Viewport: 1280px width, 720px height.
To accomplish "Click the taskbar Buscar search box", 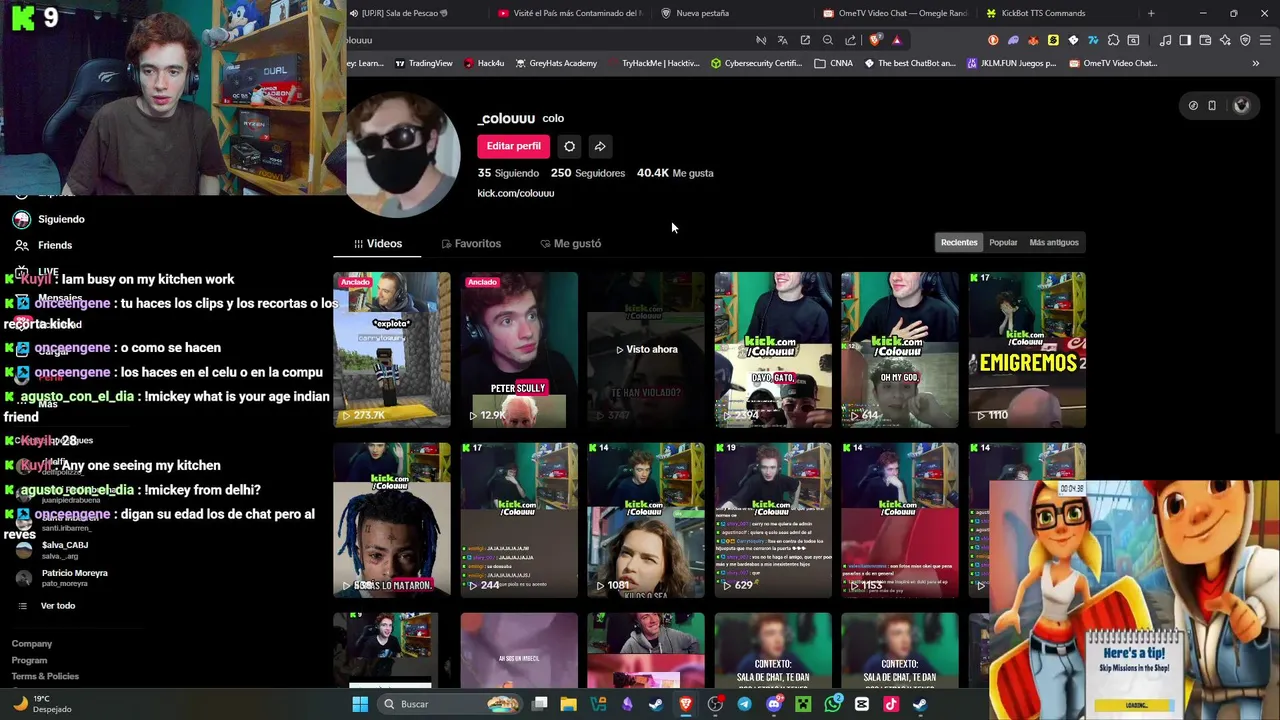I will click(450, 704).
